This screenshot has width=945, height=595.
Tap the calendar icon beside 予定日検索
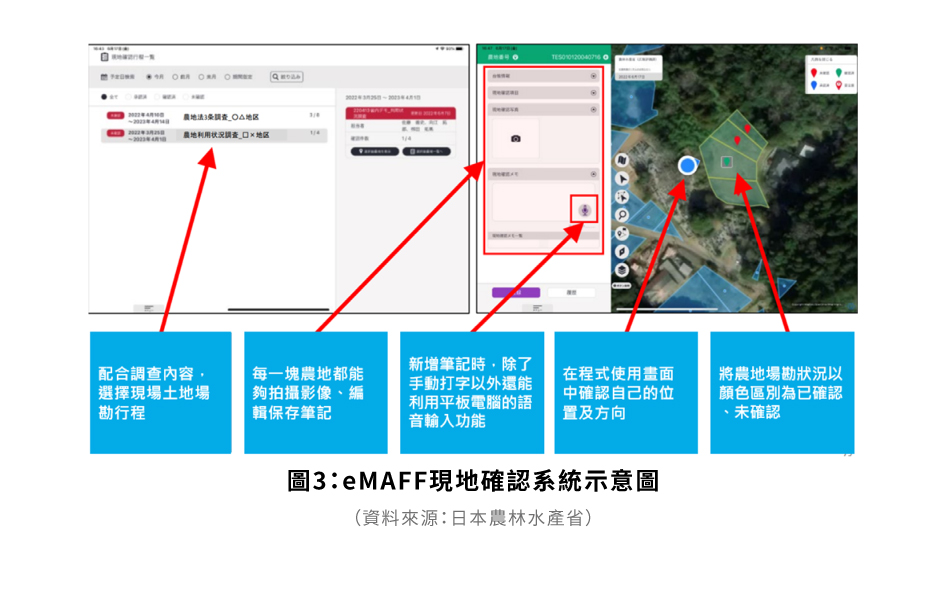pos(104,75)
